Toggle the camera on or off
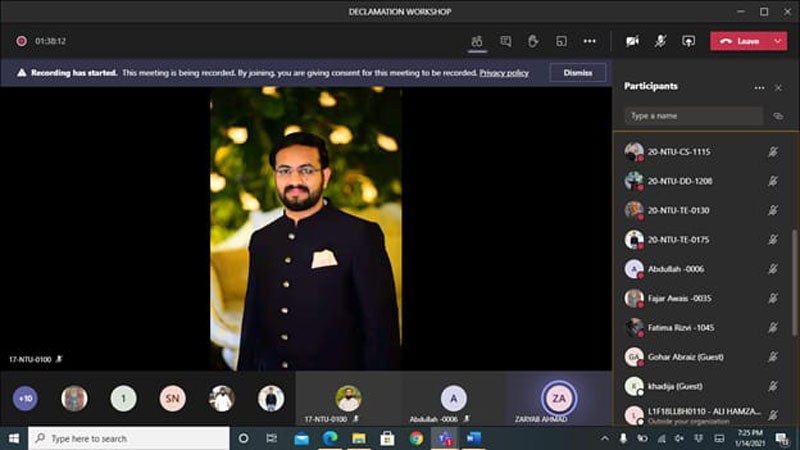 [632, 41]
